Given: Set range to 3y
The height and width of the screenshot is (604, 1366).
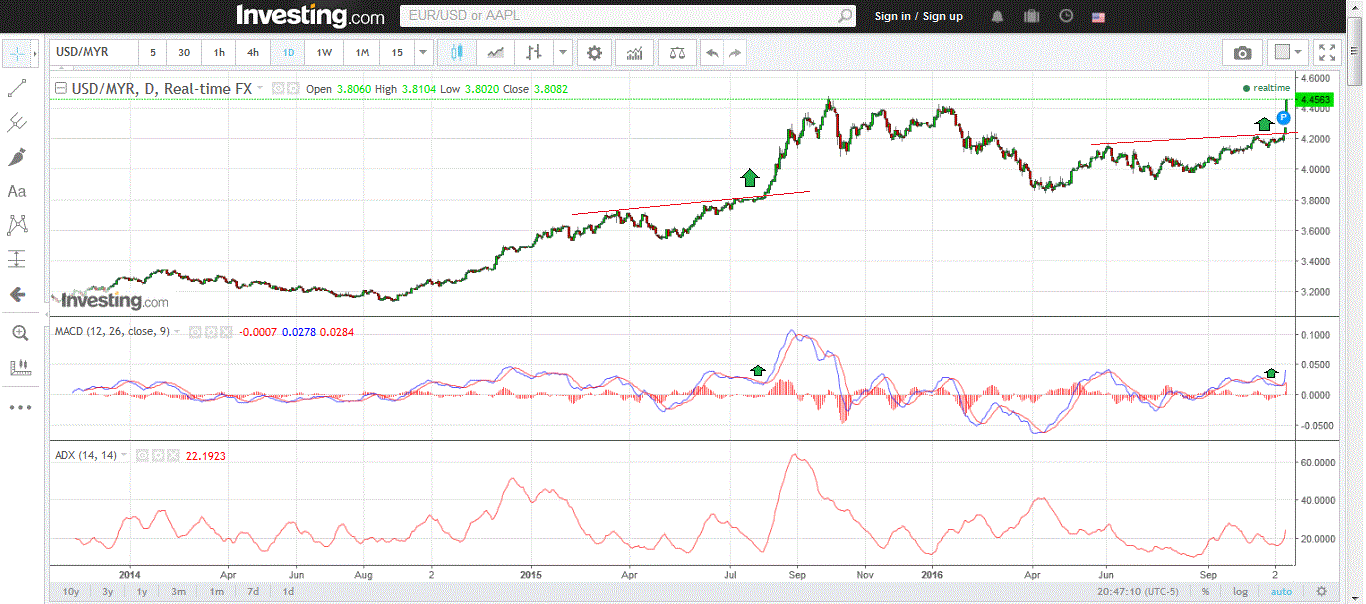Looking at the screenshot, I should coord(107,591).
